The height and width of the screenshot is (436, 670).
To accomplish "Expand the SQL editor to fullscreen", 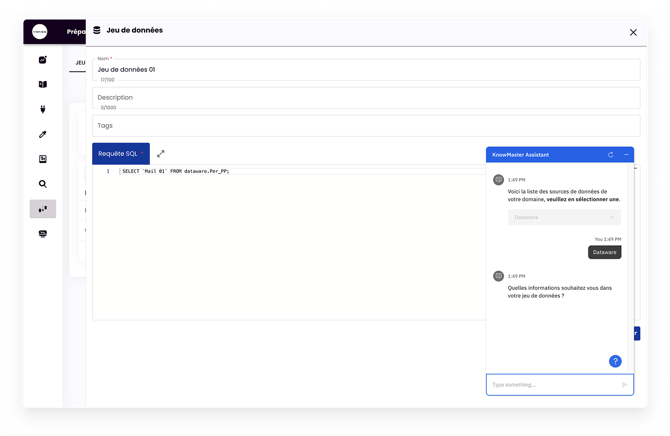I will click(161, 154).
